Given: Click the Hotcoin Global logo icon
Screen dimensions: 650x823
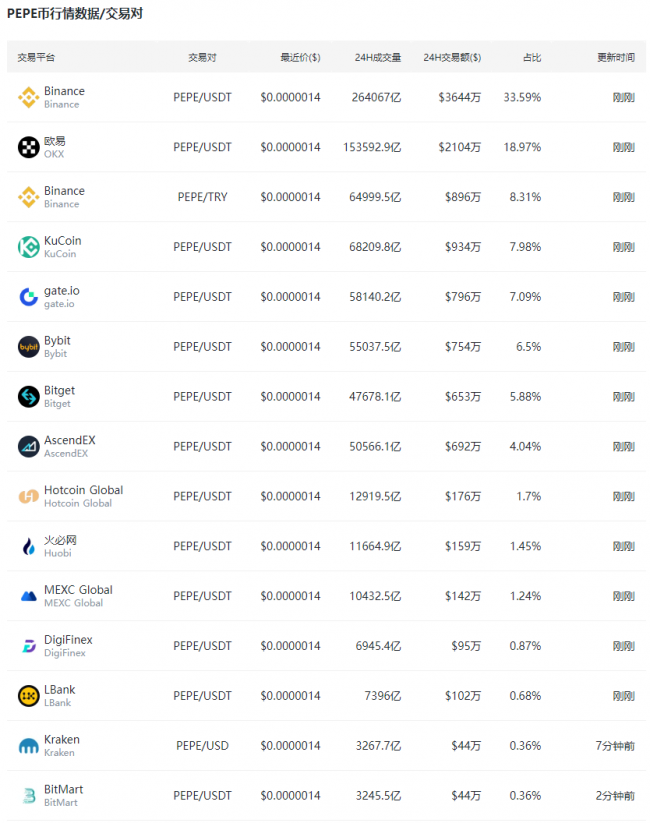Looking at the screenshot, I should pos(28,497).
